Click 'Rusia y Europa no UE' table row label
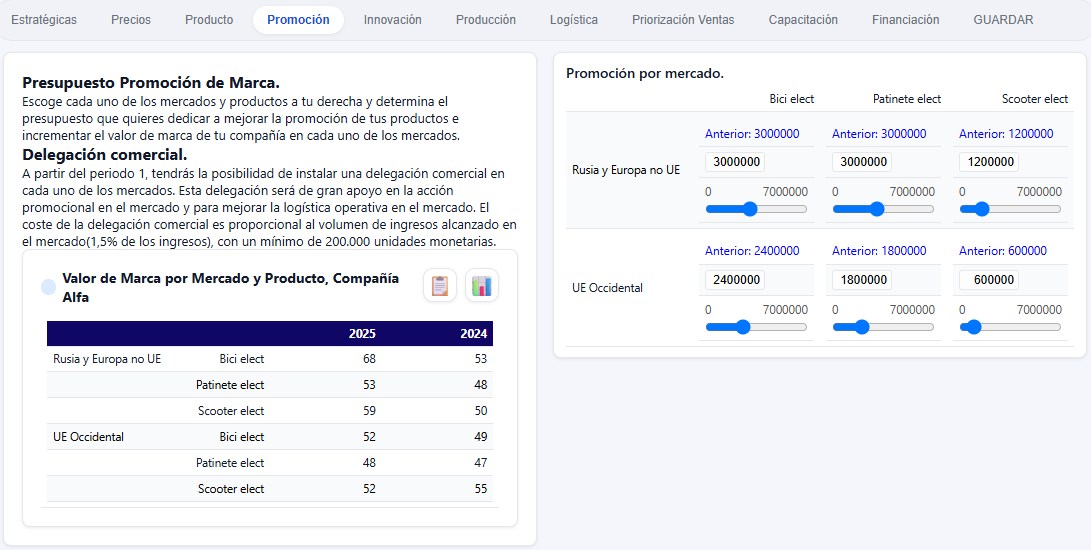Screen dimensions: 1091x550 [x=107, y=359]
